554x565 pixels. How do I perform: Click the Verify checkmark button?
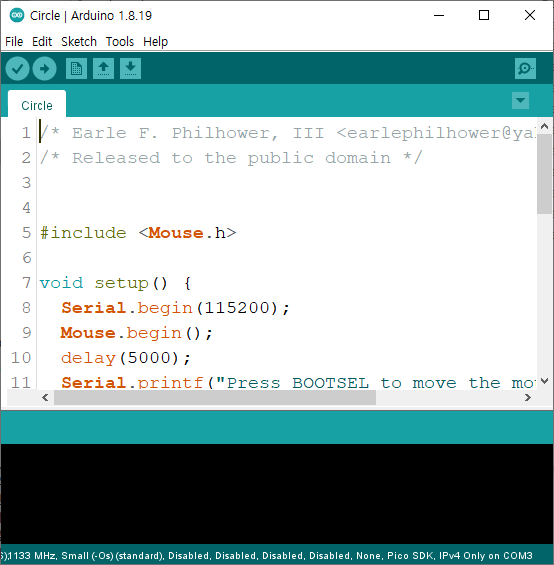[17, 68]
